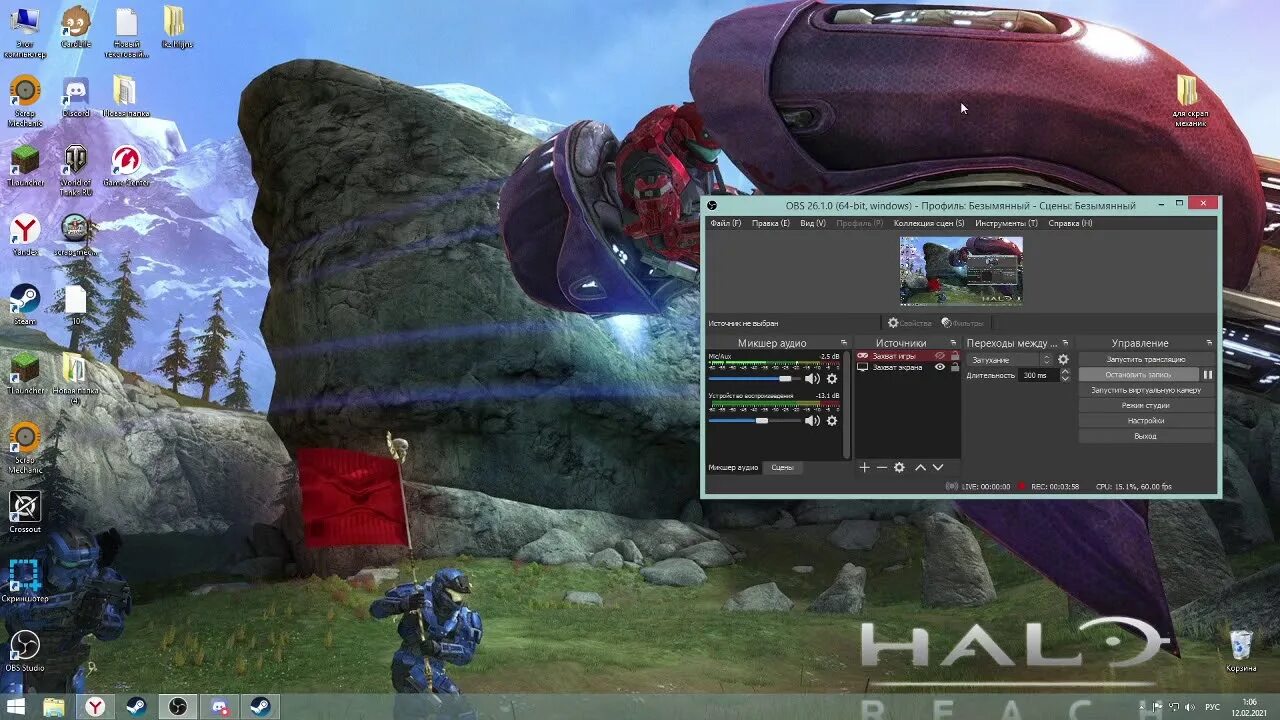Image resolution: width=1280 pixels, height=720 pixels.
Task: Toggle lock on Захват игры source
Action: pos(954,356)
